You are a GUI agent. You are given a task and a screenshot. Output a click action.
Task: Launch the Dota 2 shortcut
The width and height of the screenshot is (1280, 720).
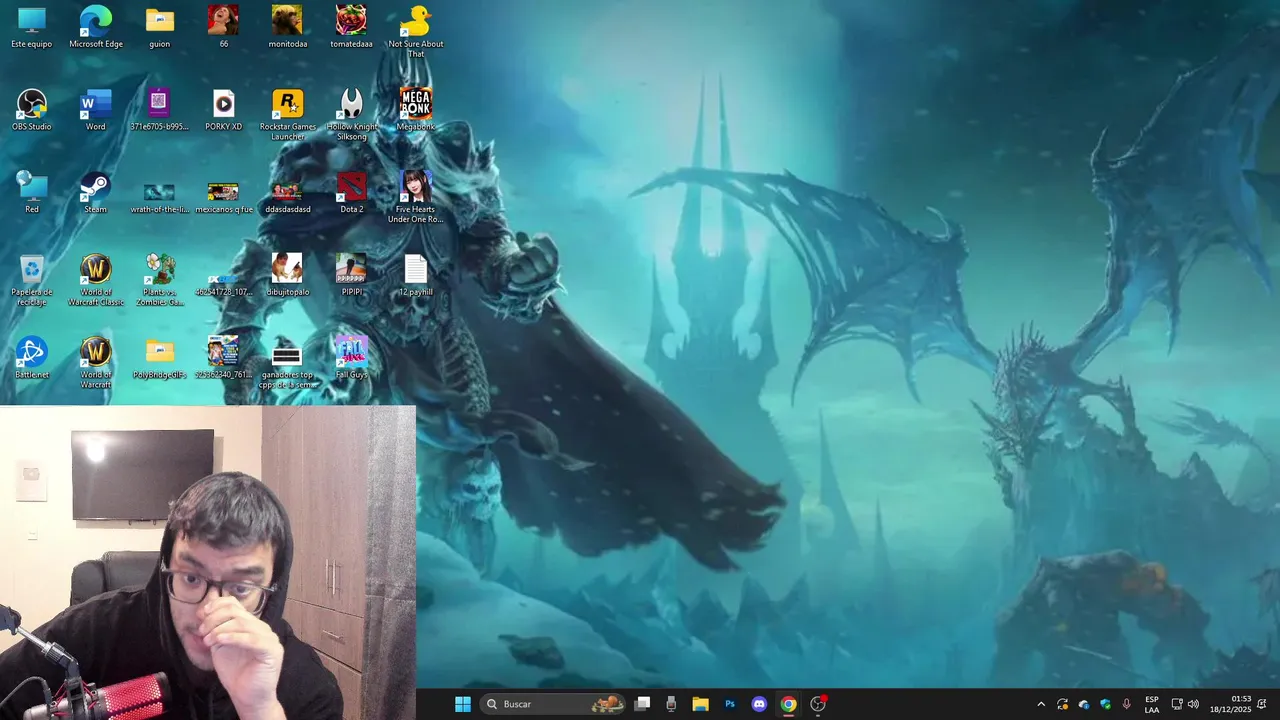(x=352, y=192)
